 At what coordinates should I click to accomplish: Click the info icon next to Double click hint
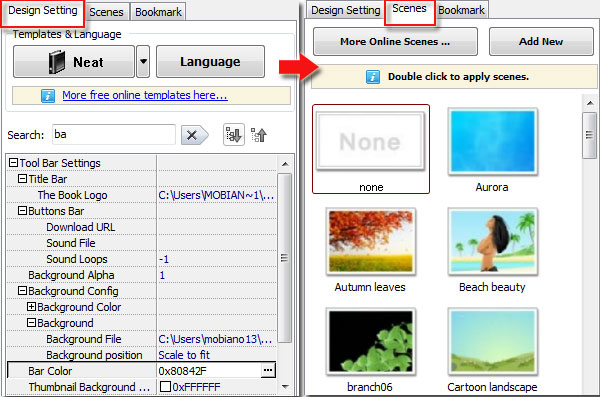pyautogui.click(x=373, y=77)
